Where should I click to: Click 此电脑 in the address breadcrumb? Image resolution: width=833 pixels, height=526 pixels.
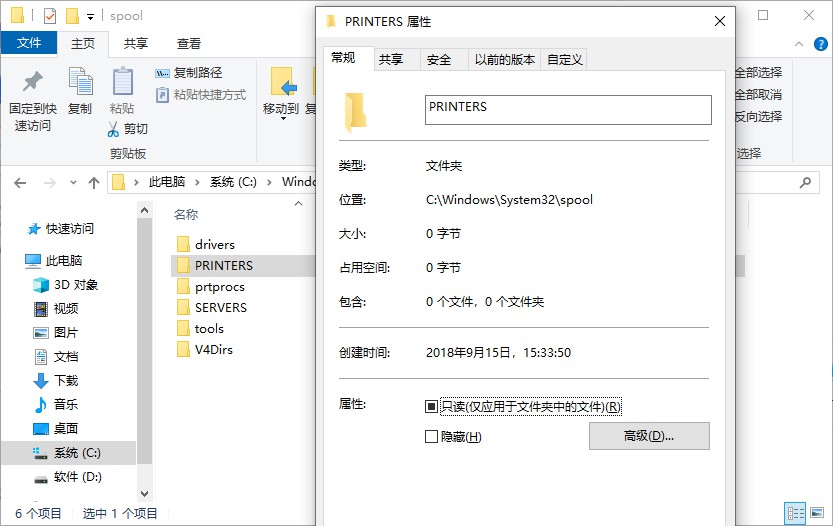coord(167,182)
